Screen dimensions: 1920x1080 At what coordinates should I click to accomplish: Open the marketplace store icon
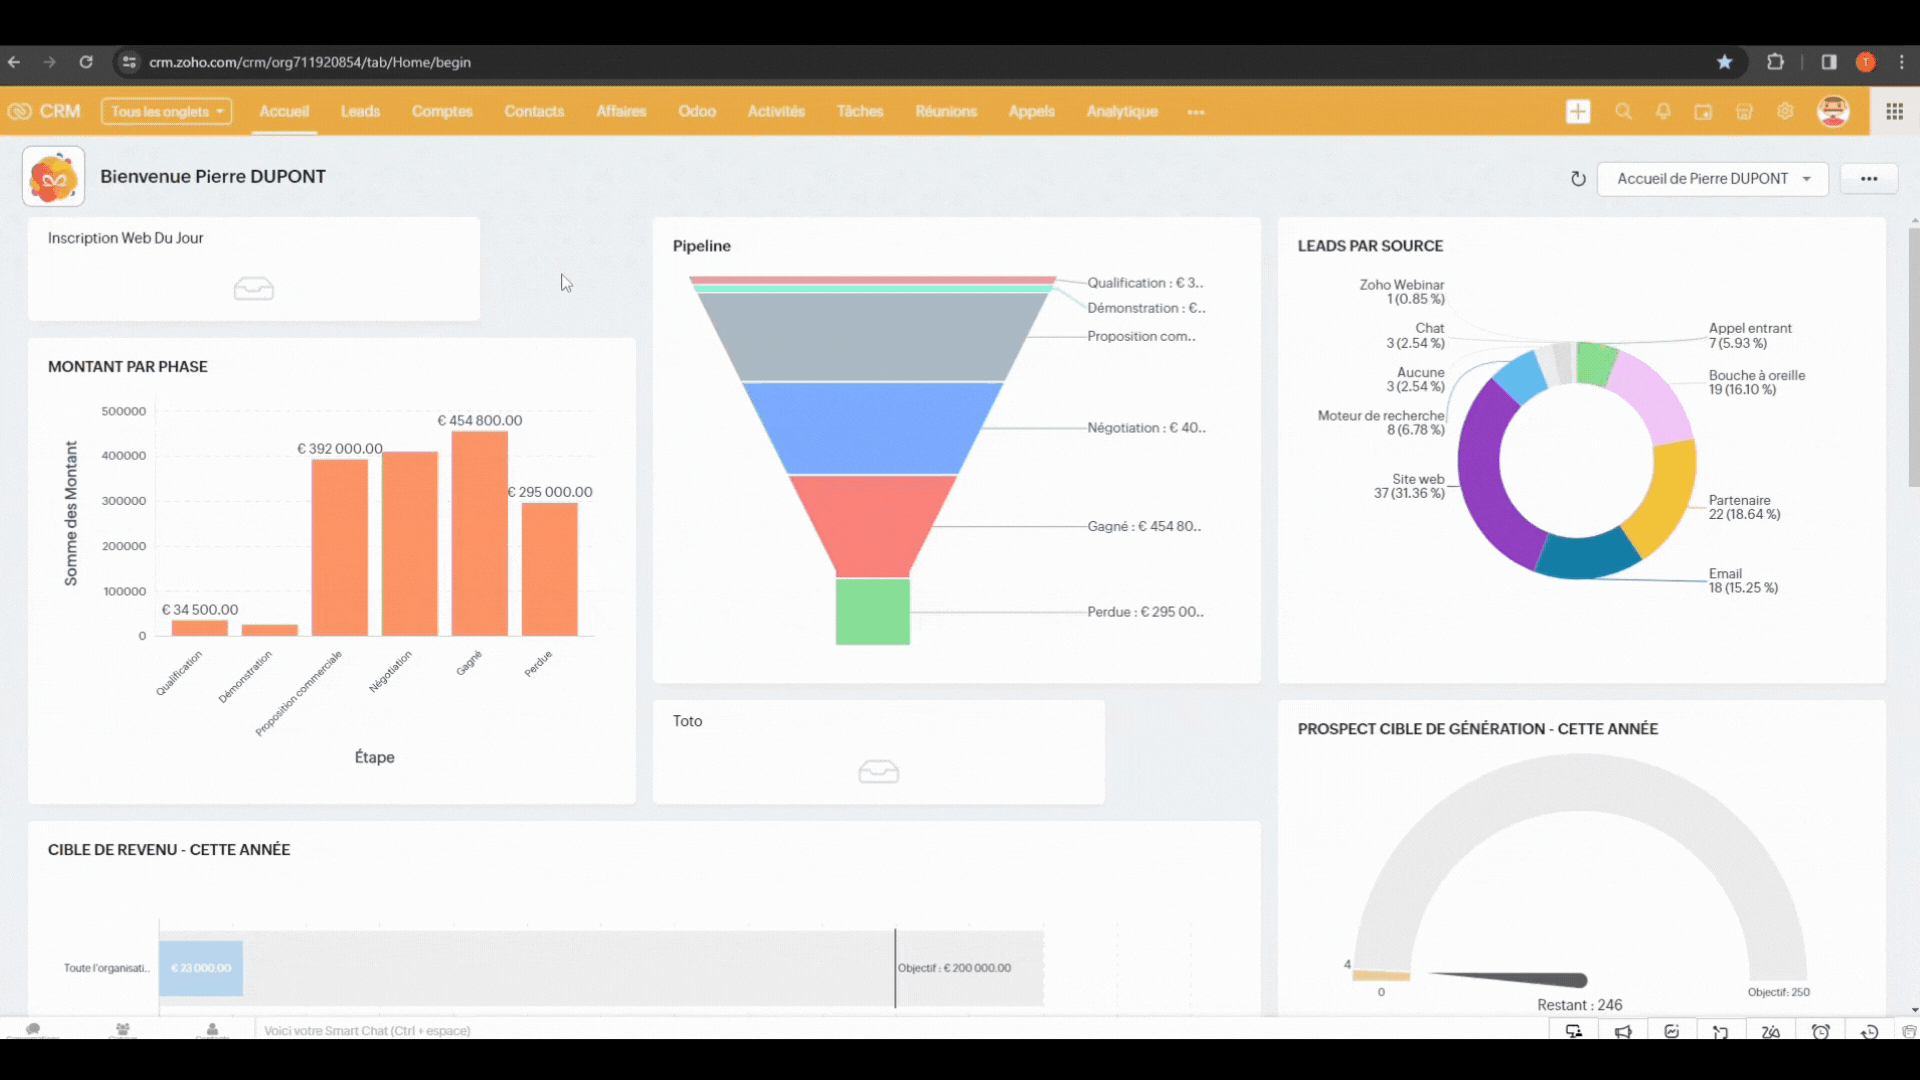click(x=1744, y=111)
